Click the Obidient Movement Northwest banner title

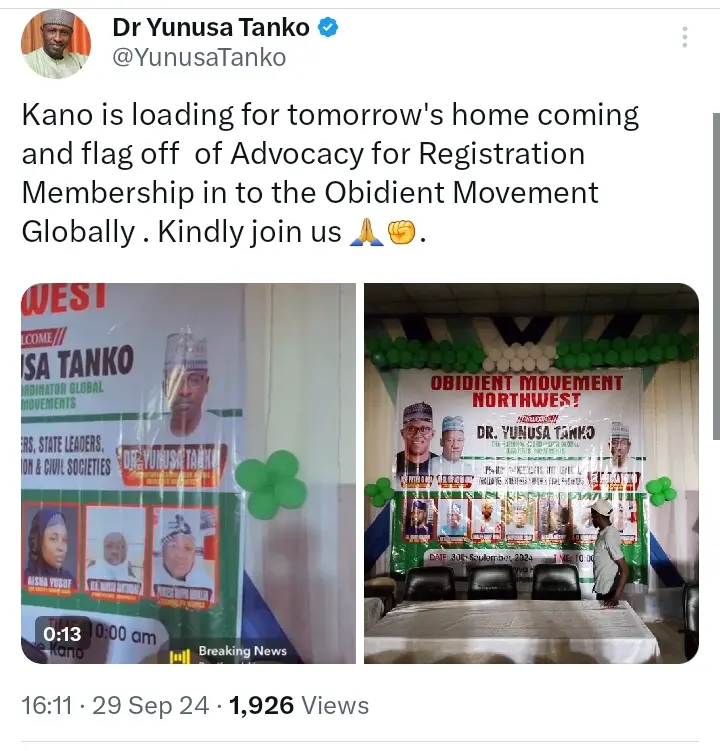click(526, 390)
